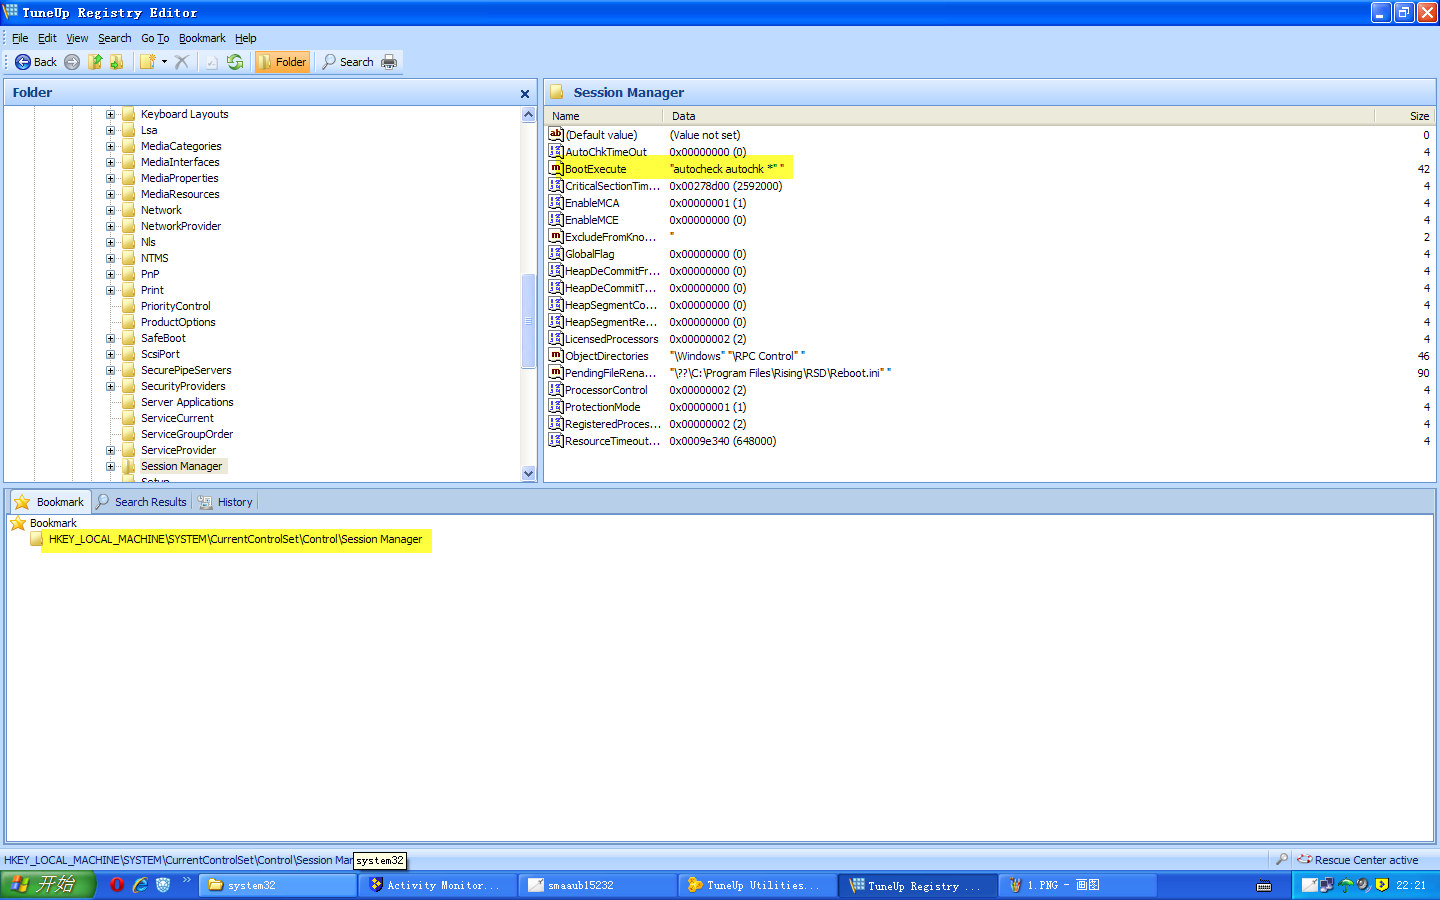Expand the SafeBoot key
This screenshot has height=900, width=1440.
110,338
